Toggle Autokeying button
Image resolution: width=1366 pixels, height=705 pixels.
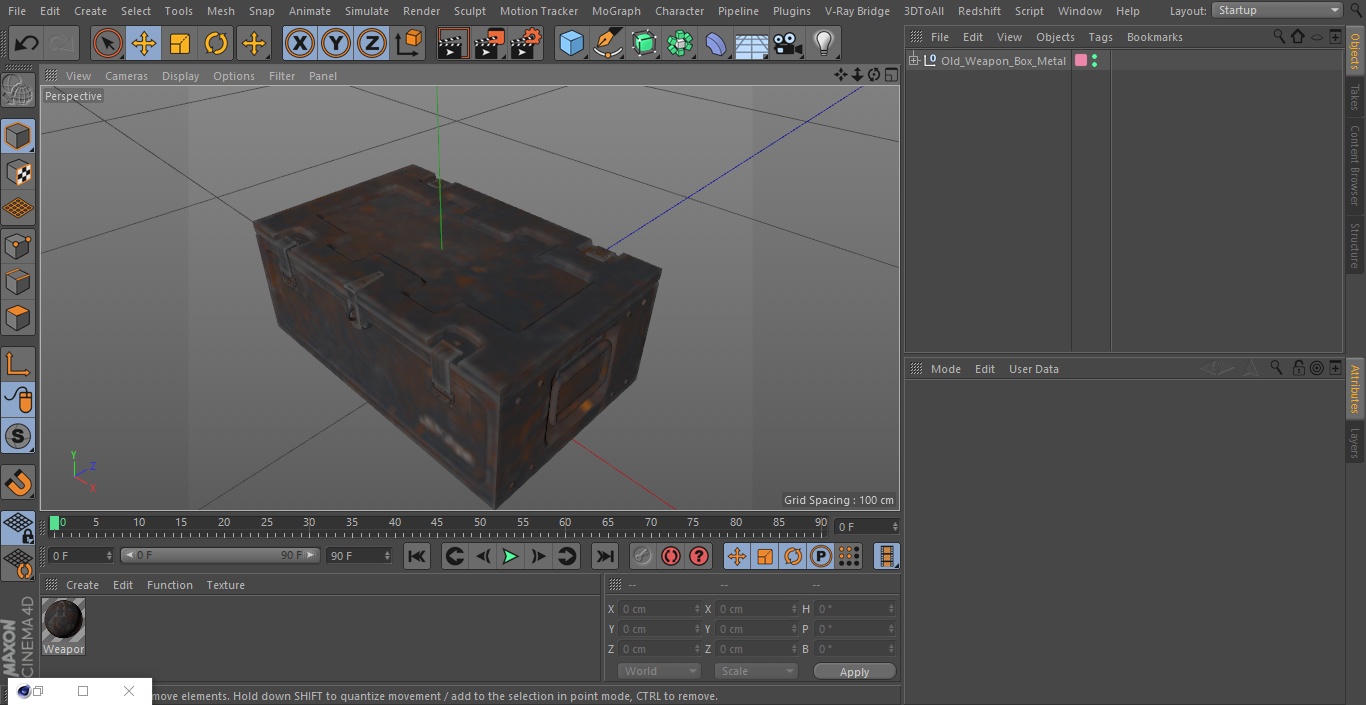671,556
